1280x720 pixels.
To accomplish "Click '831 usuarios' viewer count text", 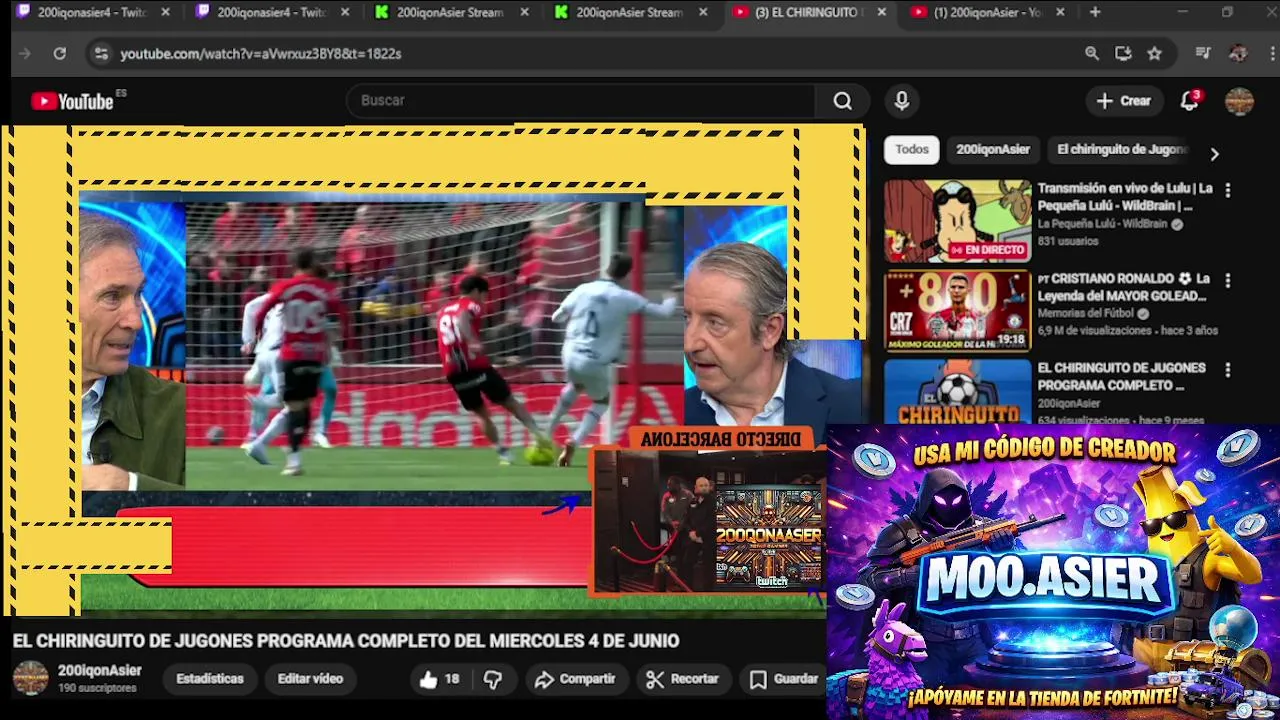I will coord(1067,242).
